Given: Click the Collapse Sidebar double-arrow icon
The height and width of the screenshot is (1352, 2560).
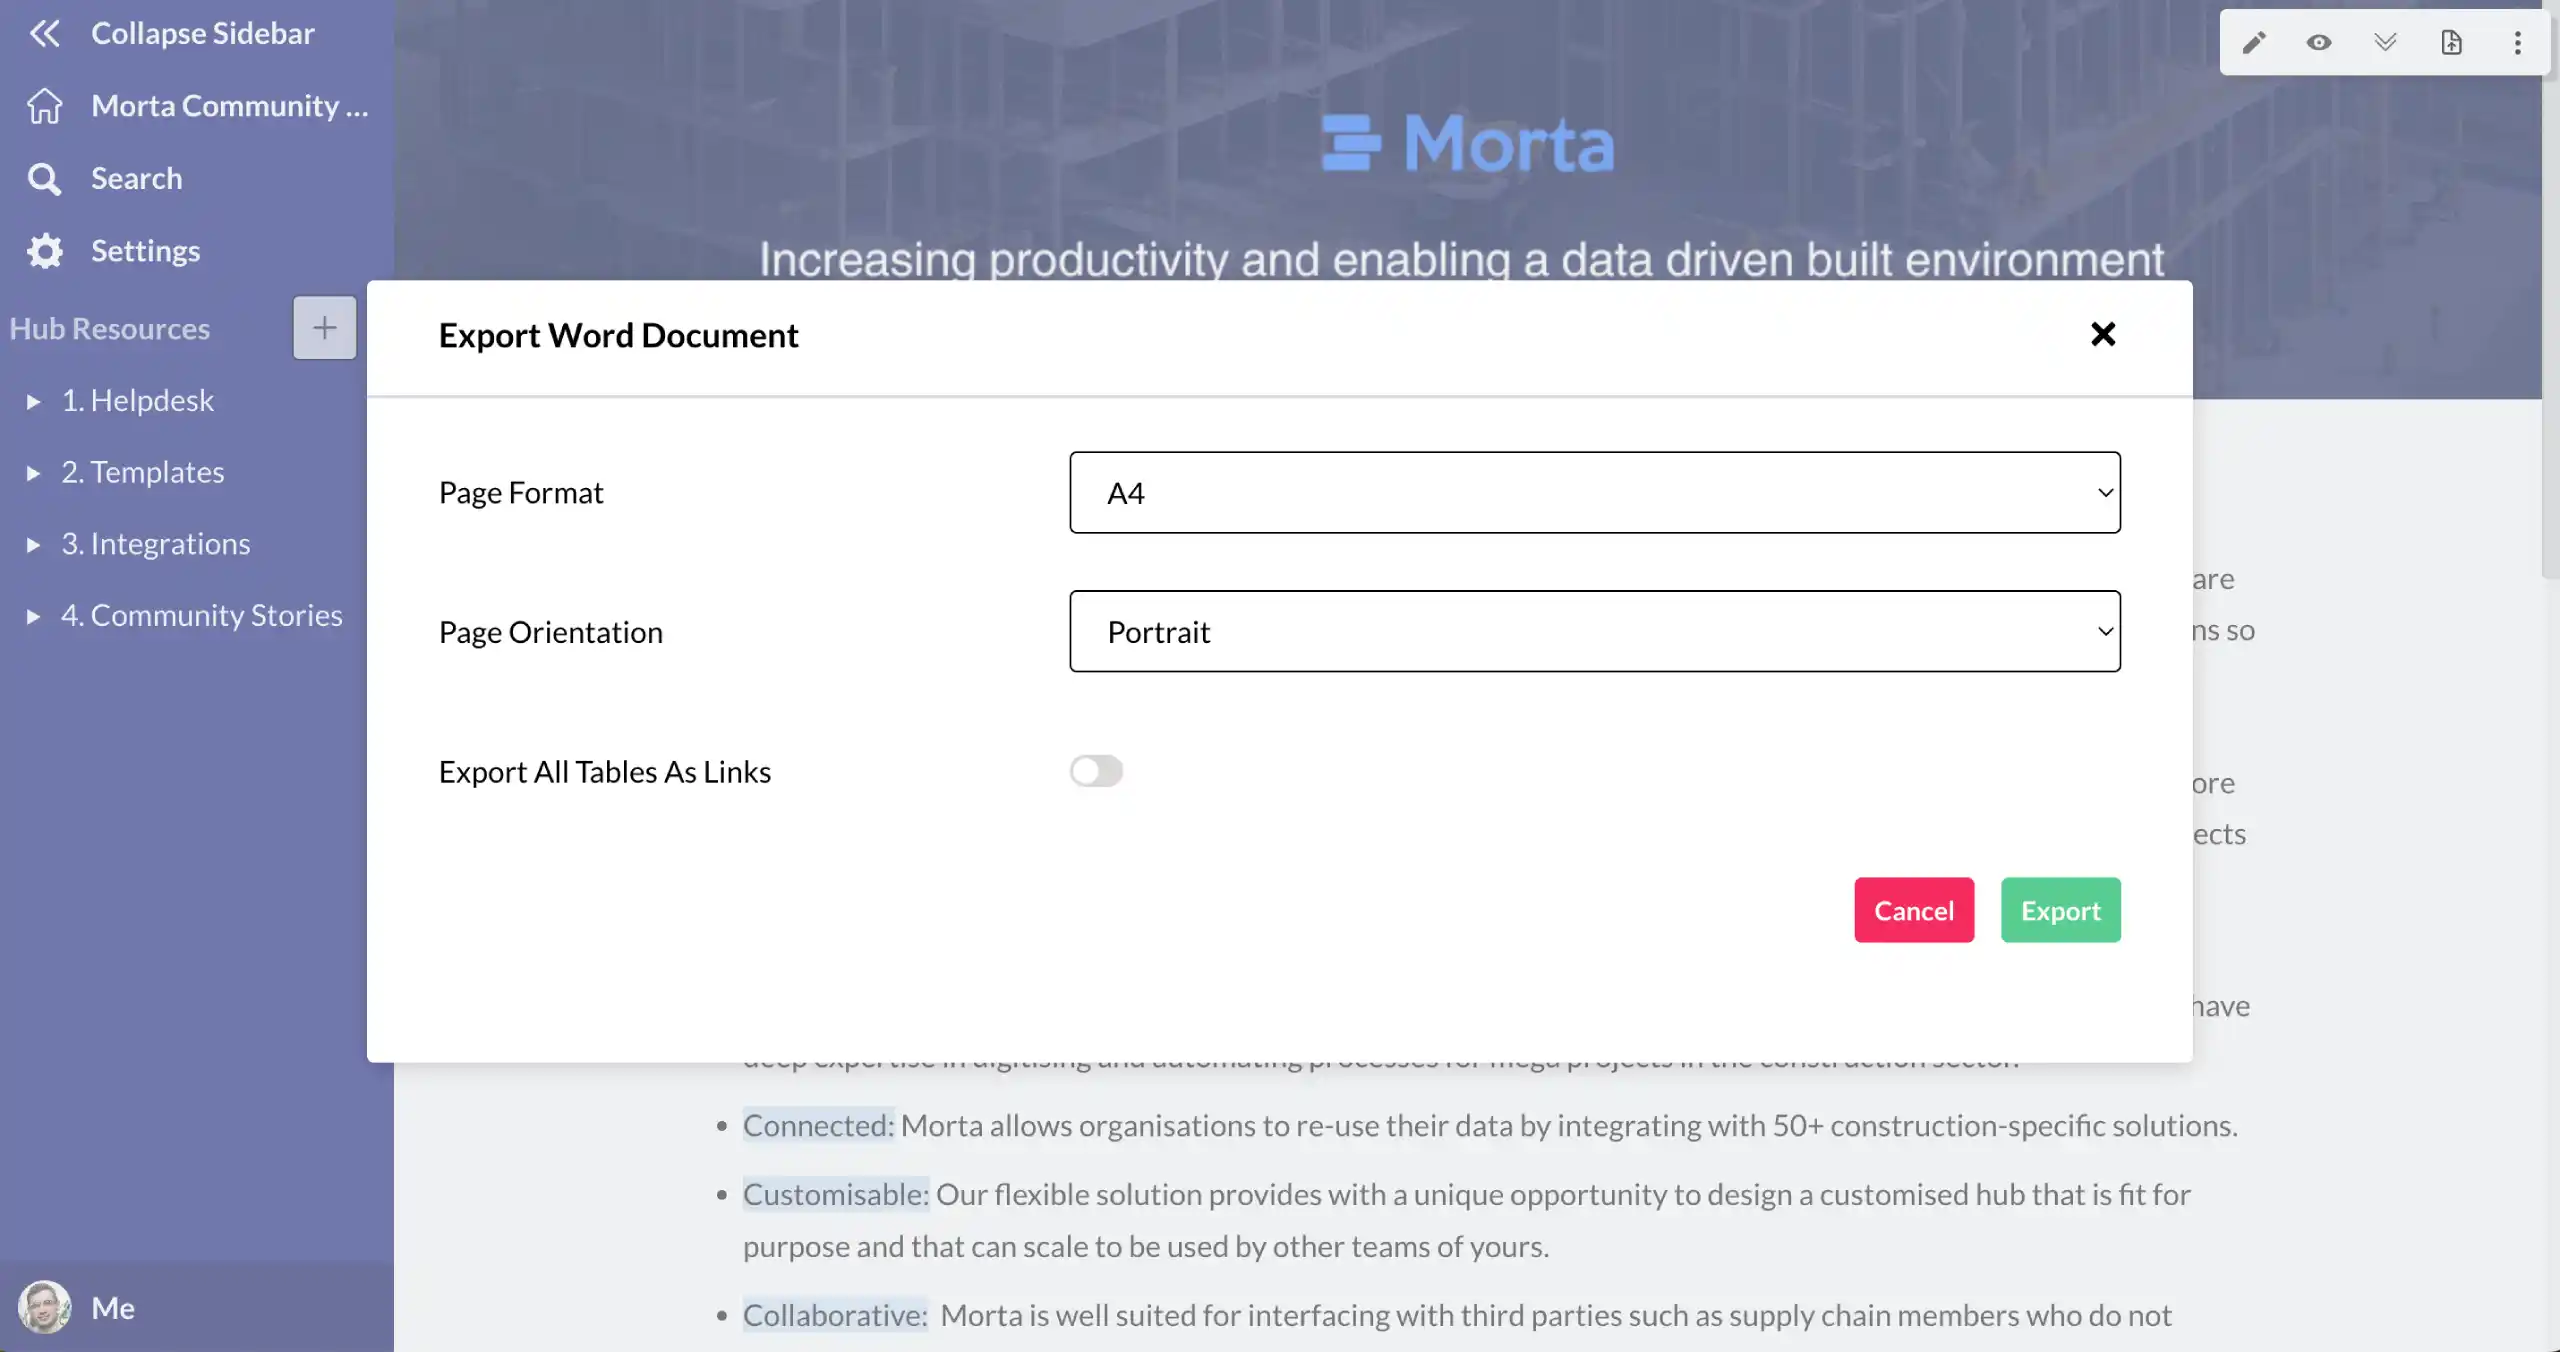Looking at the screenshot, I should point(44,34).
